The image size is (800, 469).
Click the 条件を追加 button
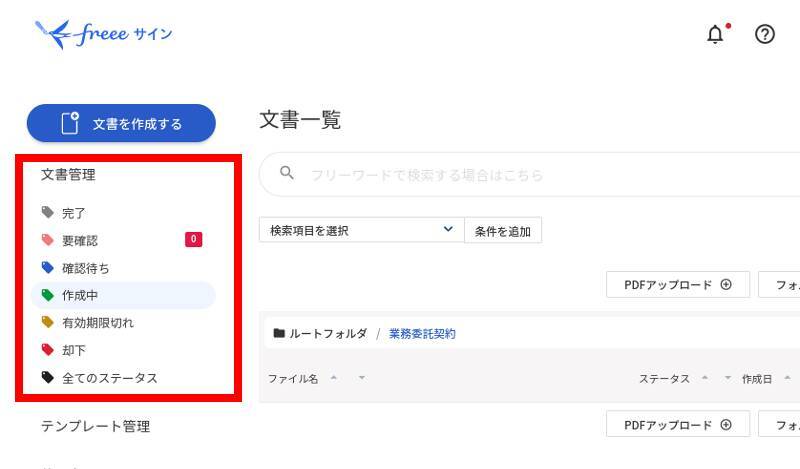(x=503, y=231)
